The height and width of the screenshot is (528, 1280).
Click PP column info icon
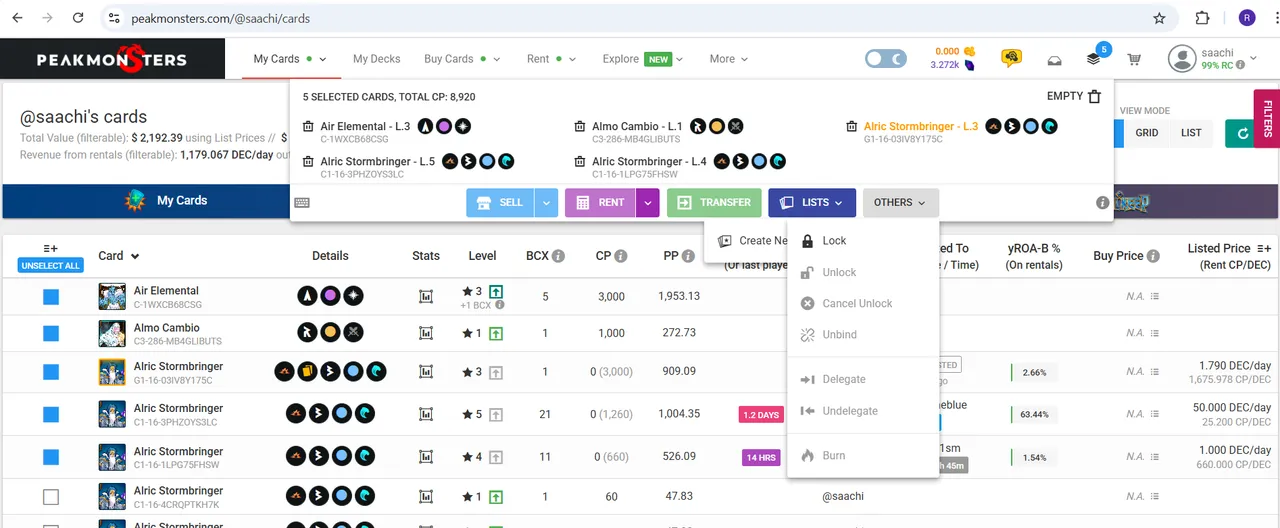[689, 256]
